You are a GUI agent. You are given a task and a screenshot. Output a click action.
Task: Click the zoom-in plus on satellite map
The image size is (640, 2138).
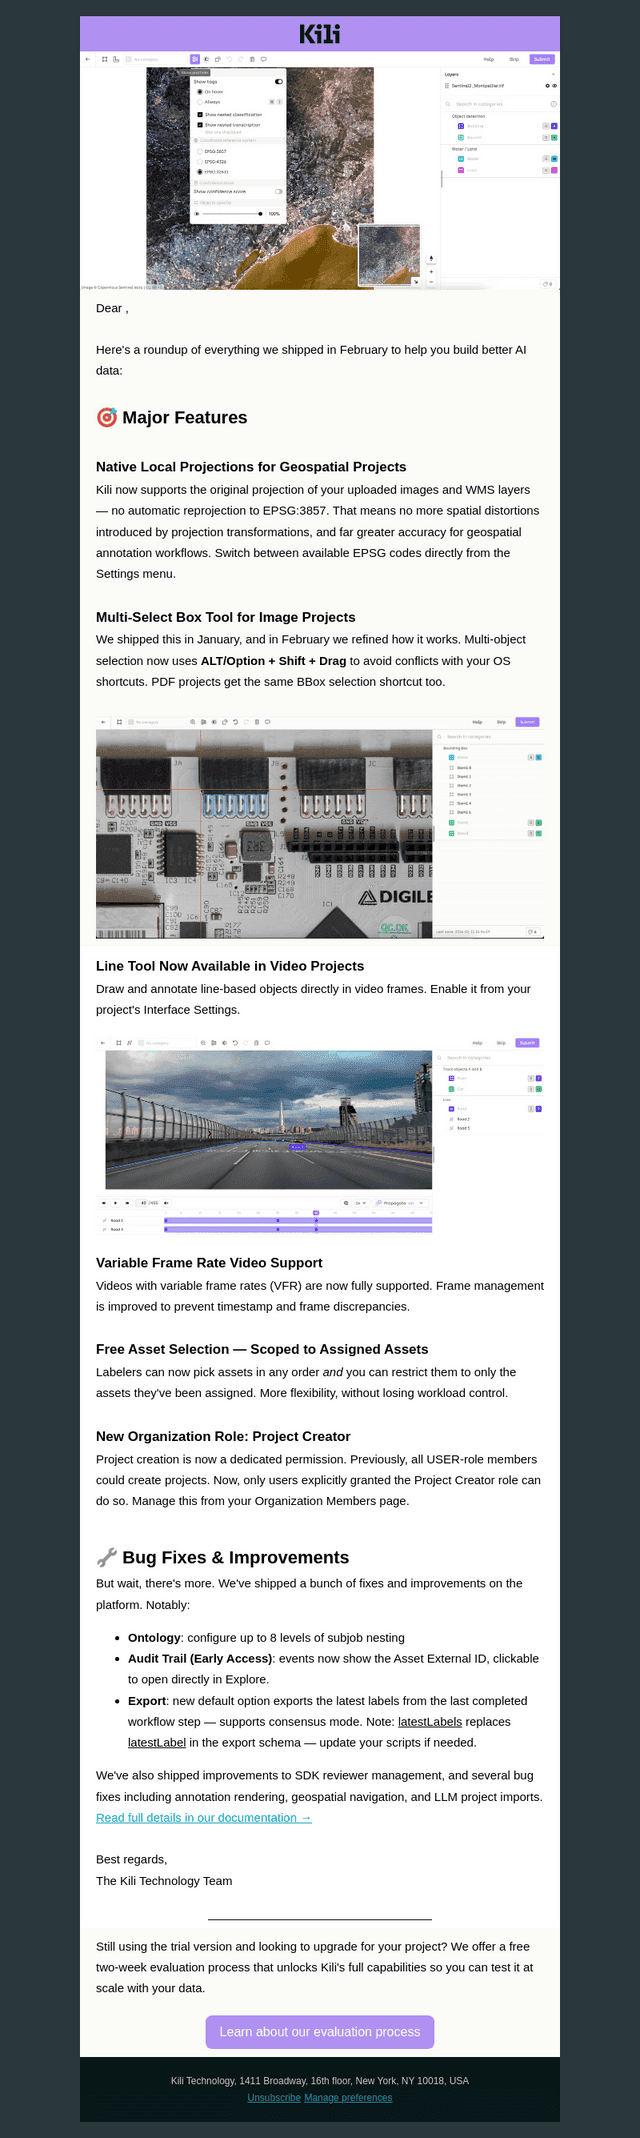[431, 271]
